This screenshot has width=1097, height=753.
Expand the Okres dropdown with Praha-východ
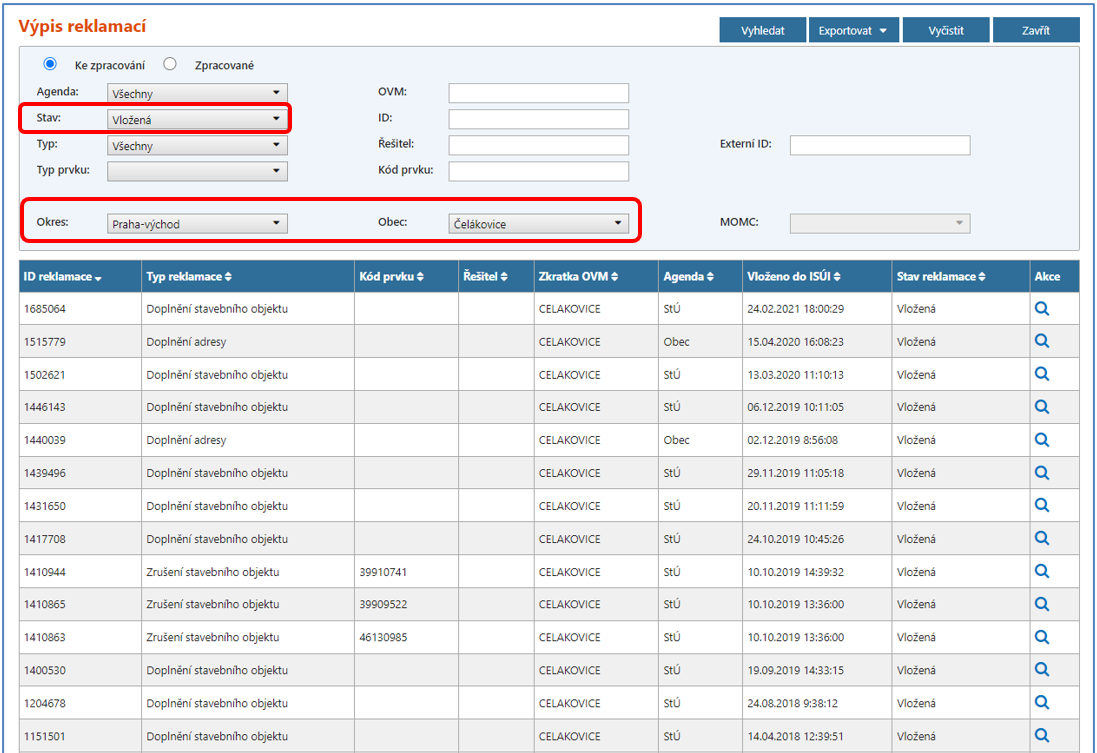(197, 224)
